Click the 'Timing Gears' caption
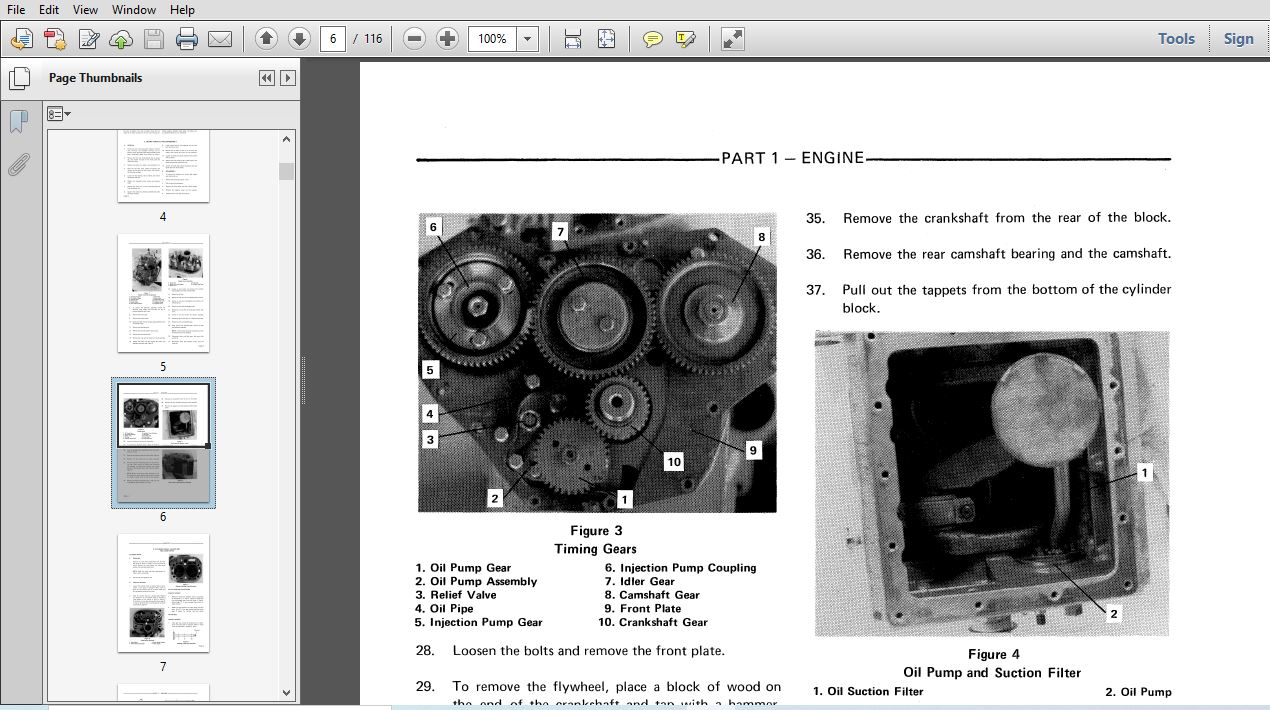The height and width of the screenshot is (710, 1270). point(595,549)
